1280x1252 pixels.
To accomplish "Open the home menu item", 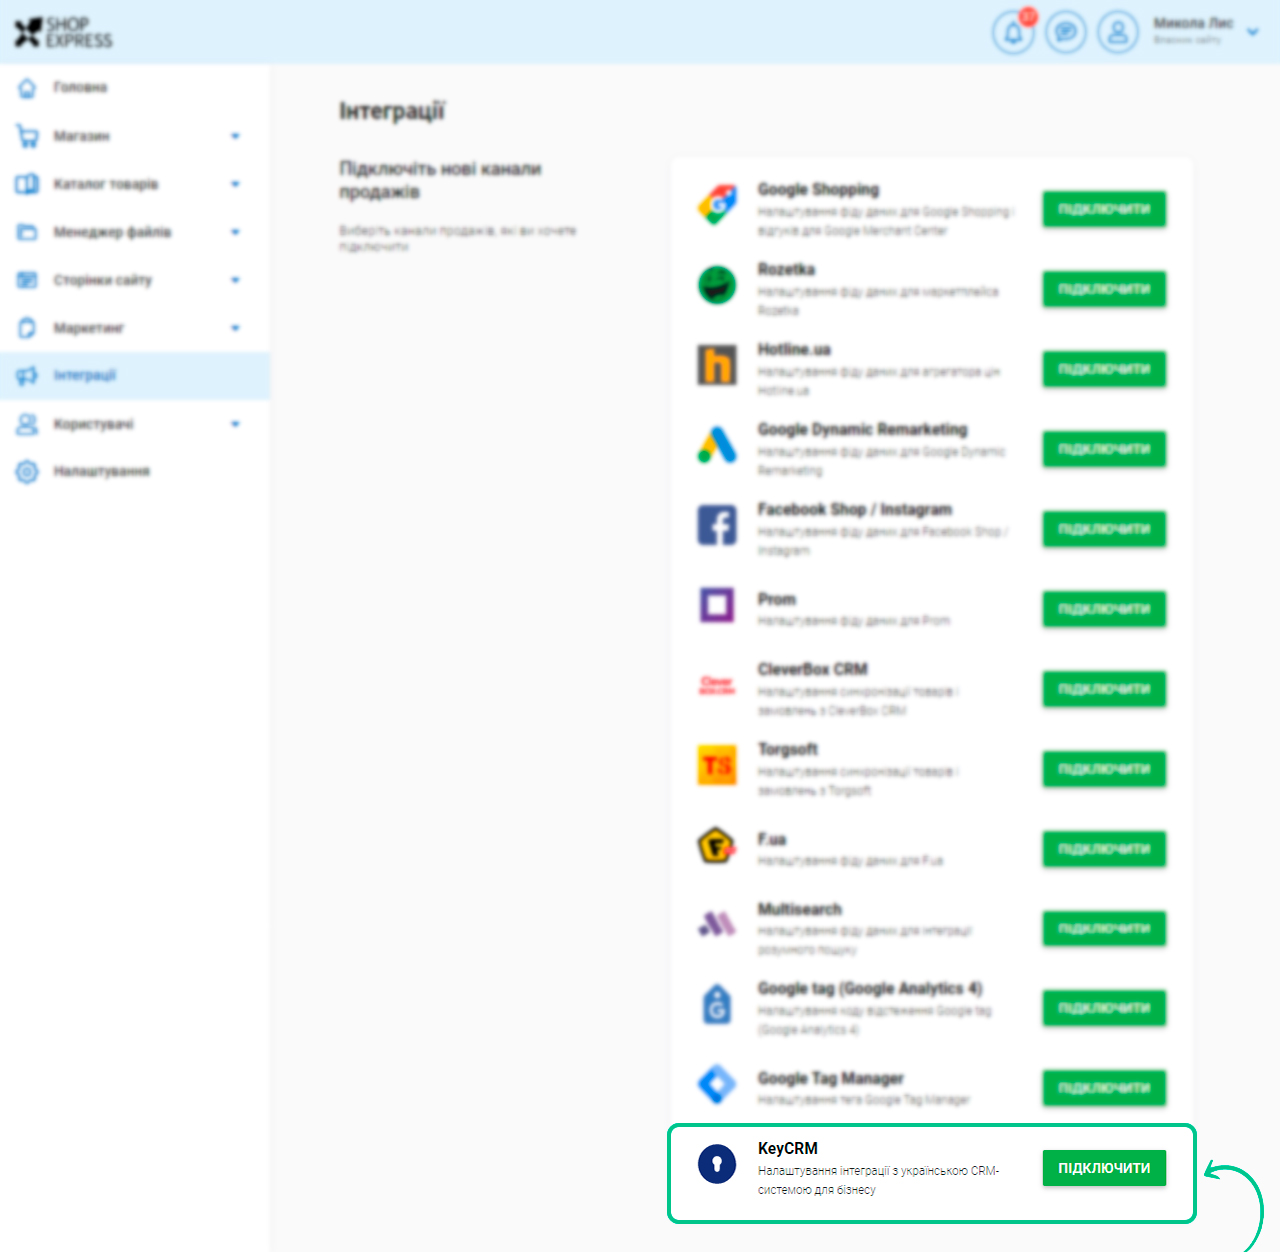I will point(135,88).
